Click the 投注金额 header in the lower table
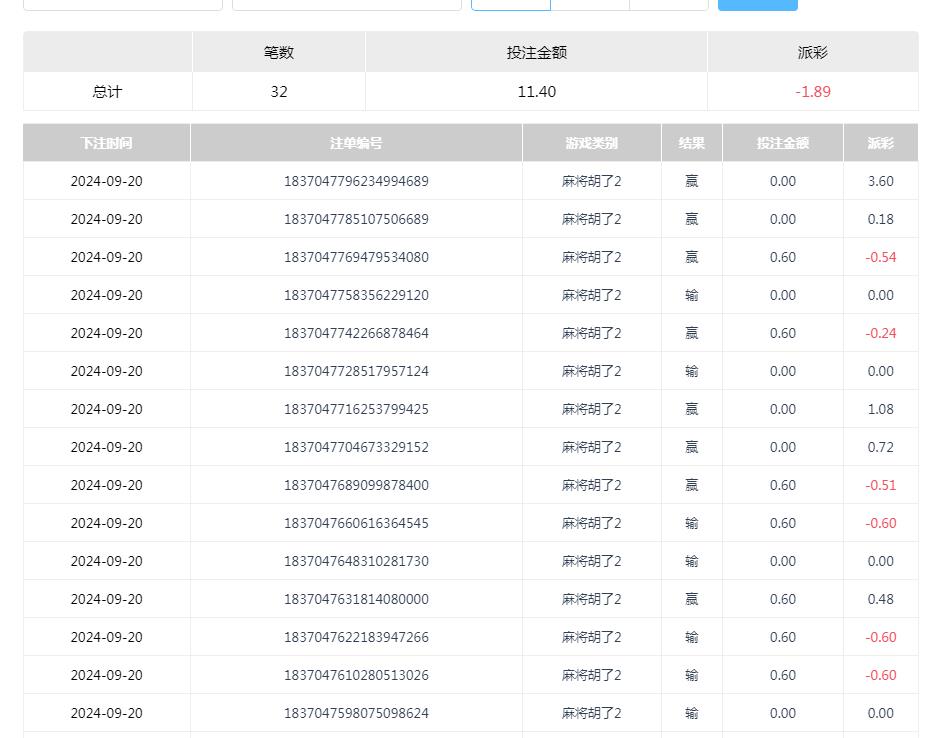The width and height of the screenshot is (949, 738). coord(782,143)
